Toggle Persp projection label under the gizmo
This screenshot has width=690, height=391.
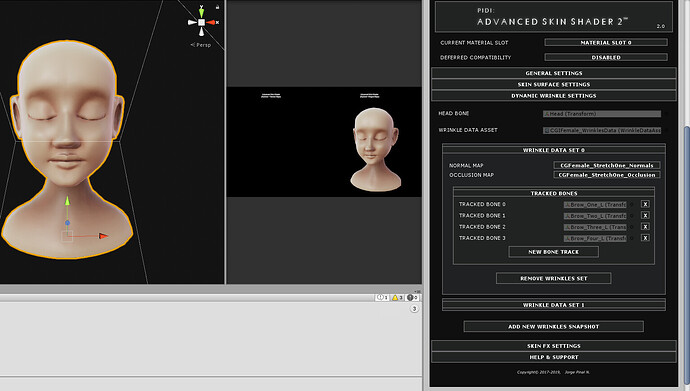[x=201, y=45]
